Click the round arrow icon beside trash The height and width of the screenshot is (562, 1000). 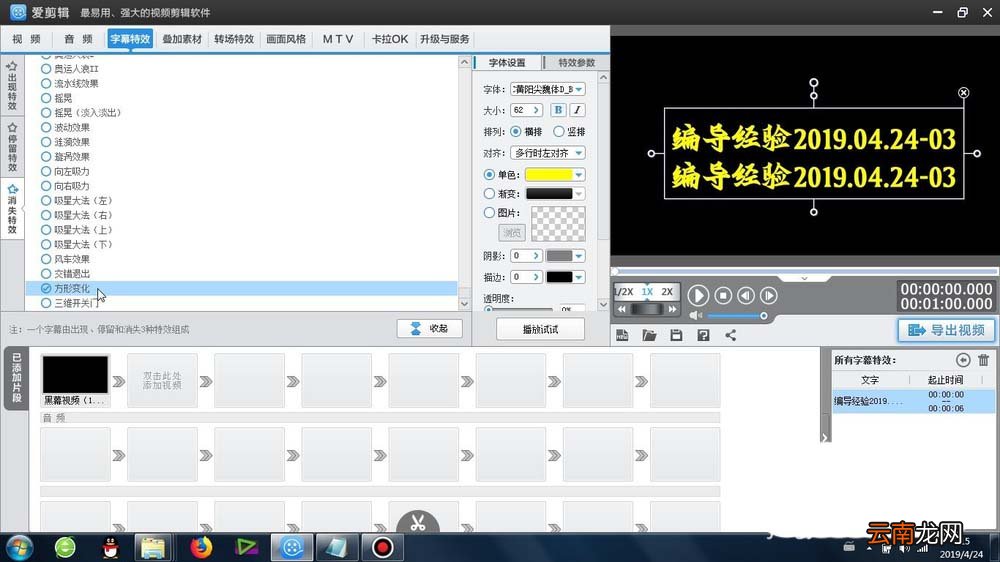tap(963, 360)
